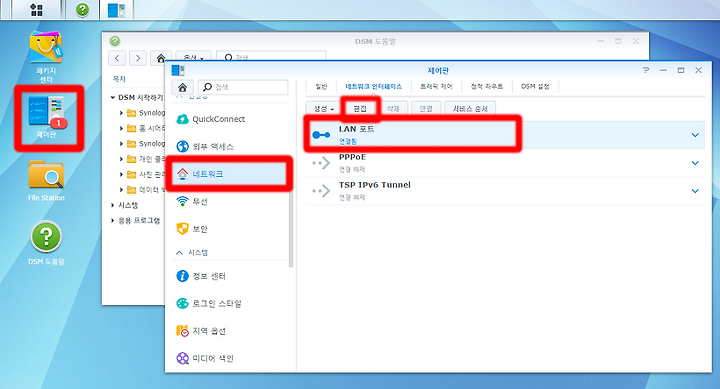Image resolution: width=720 pixels, height=389 pixels.
Task: Select the 데이터 folder in help tree
Action: [x=146, y=190]
